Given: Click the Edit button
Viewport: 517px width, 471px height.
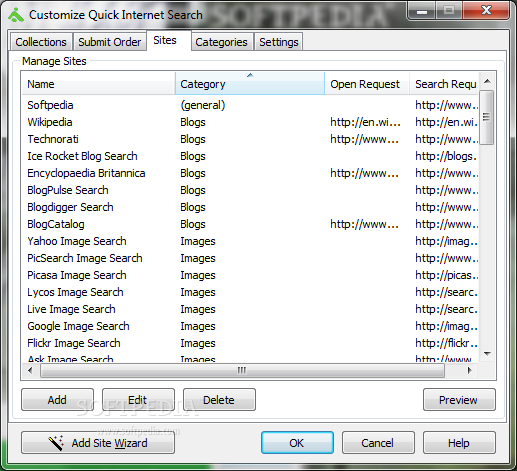Looking at the screenshot, I should 138,400.
